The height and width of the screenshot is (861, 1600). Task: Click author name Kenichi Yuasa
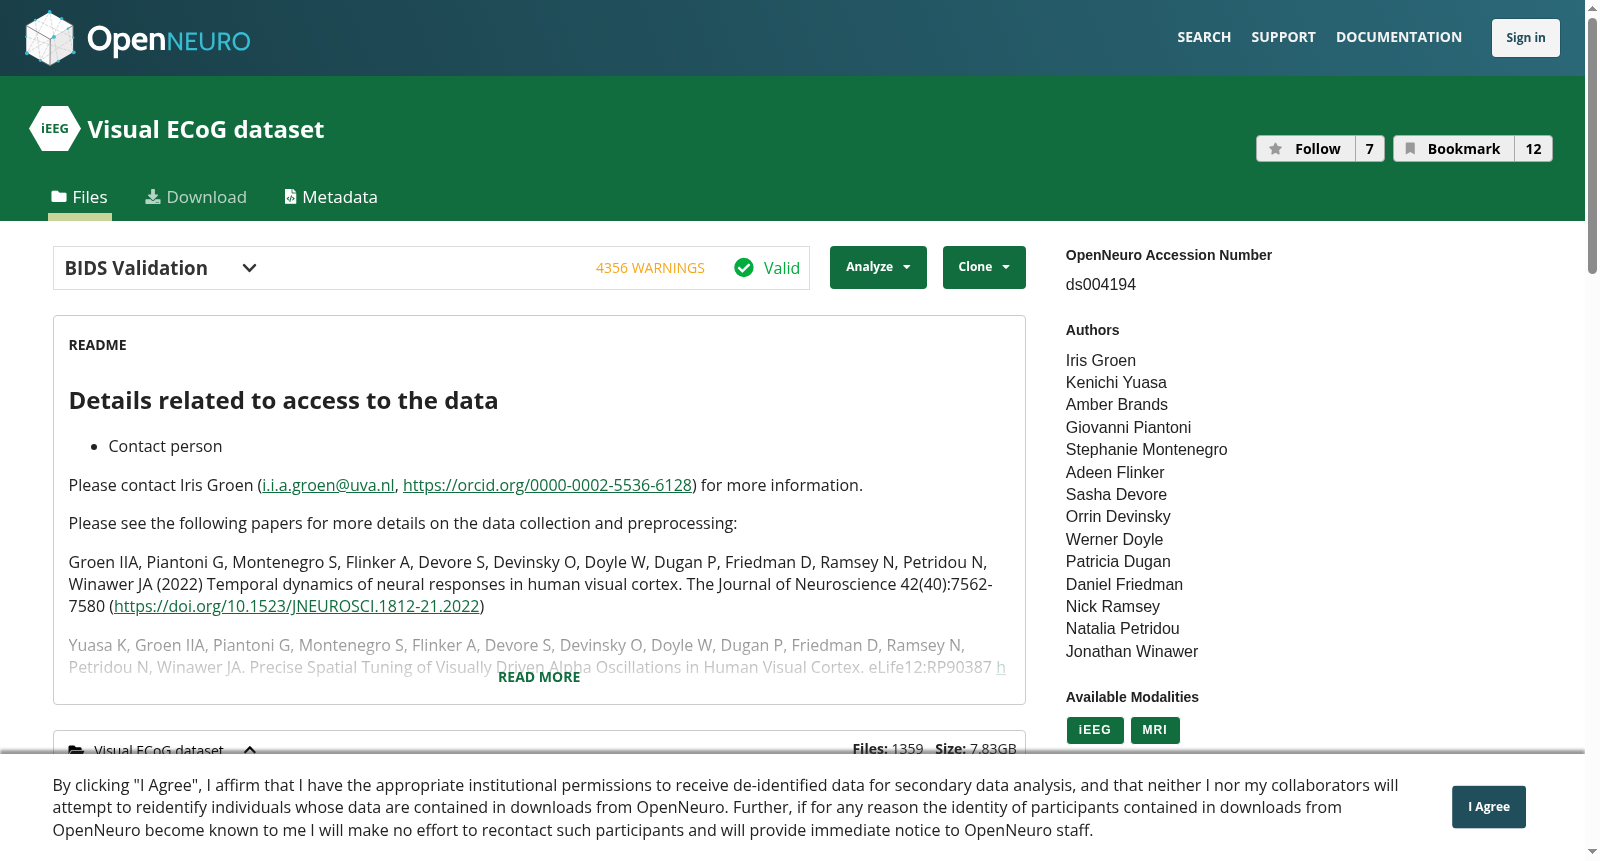(x=1116, y=382)
